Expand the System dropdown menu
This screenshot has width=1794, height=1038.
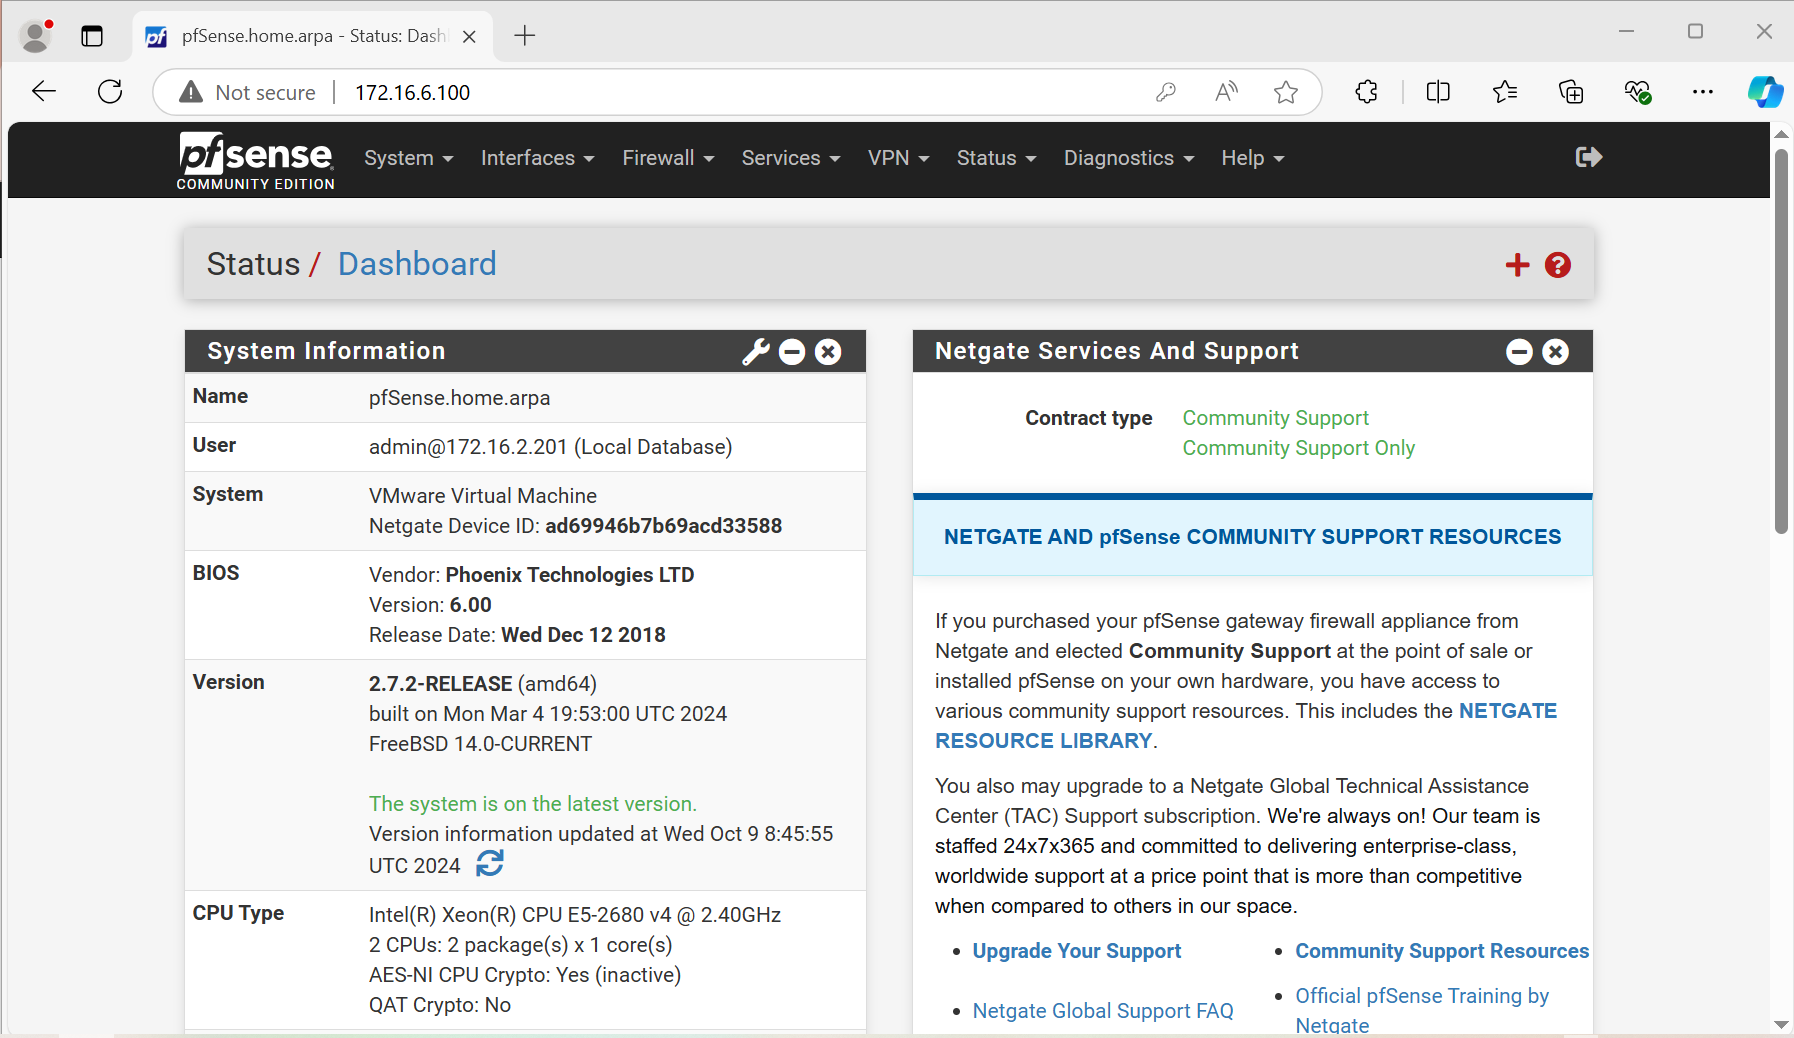point(409,158)
